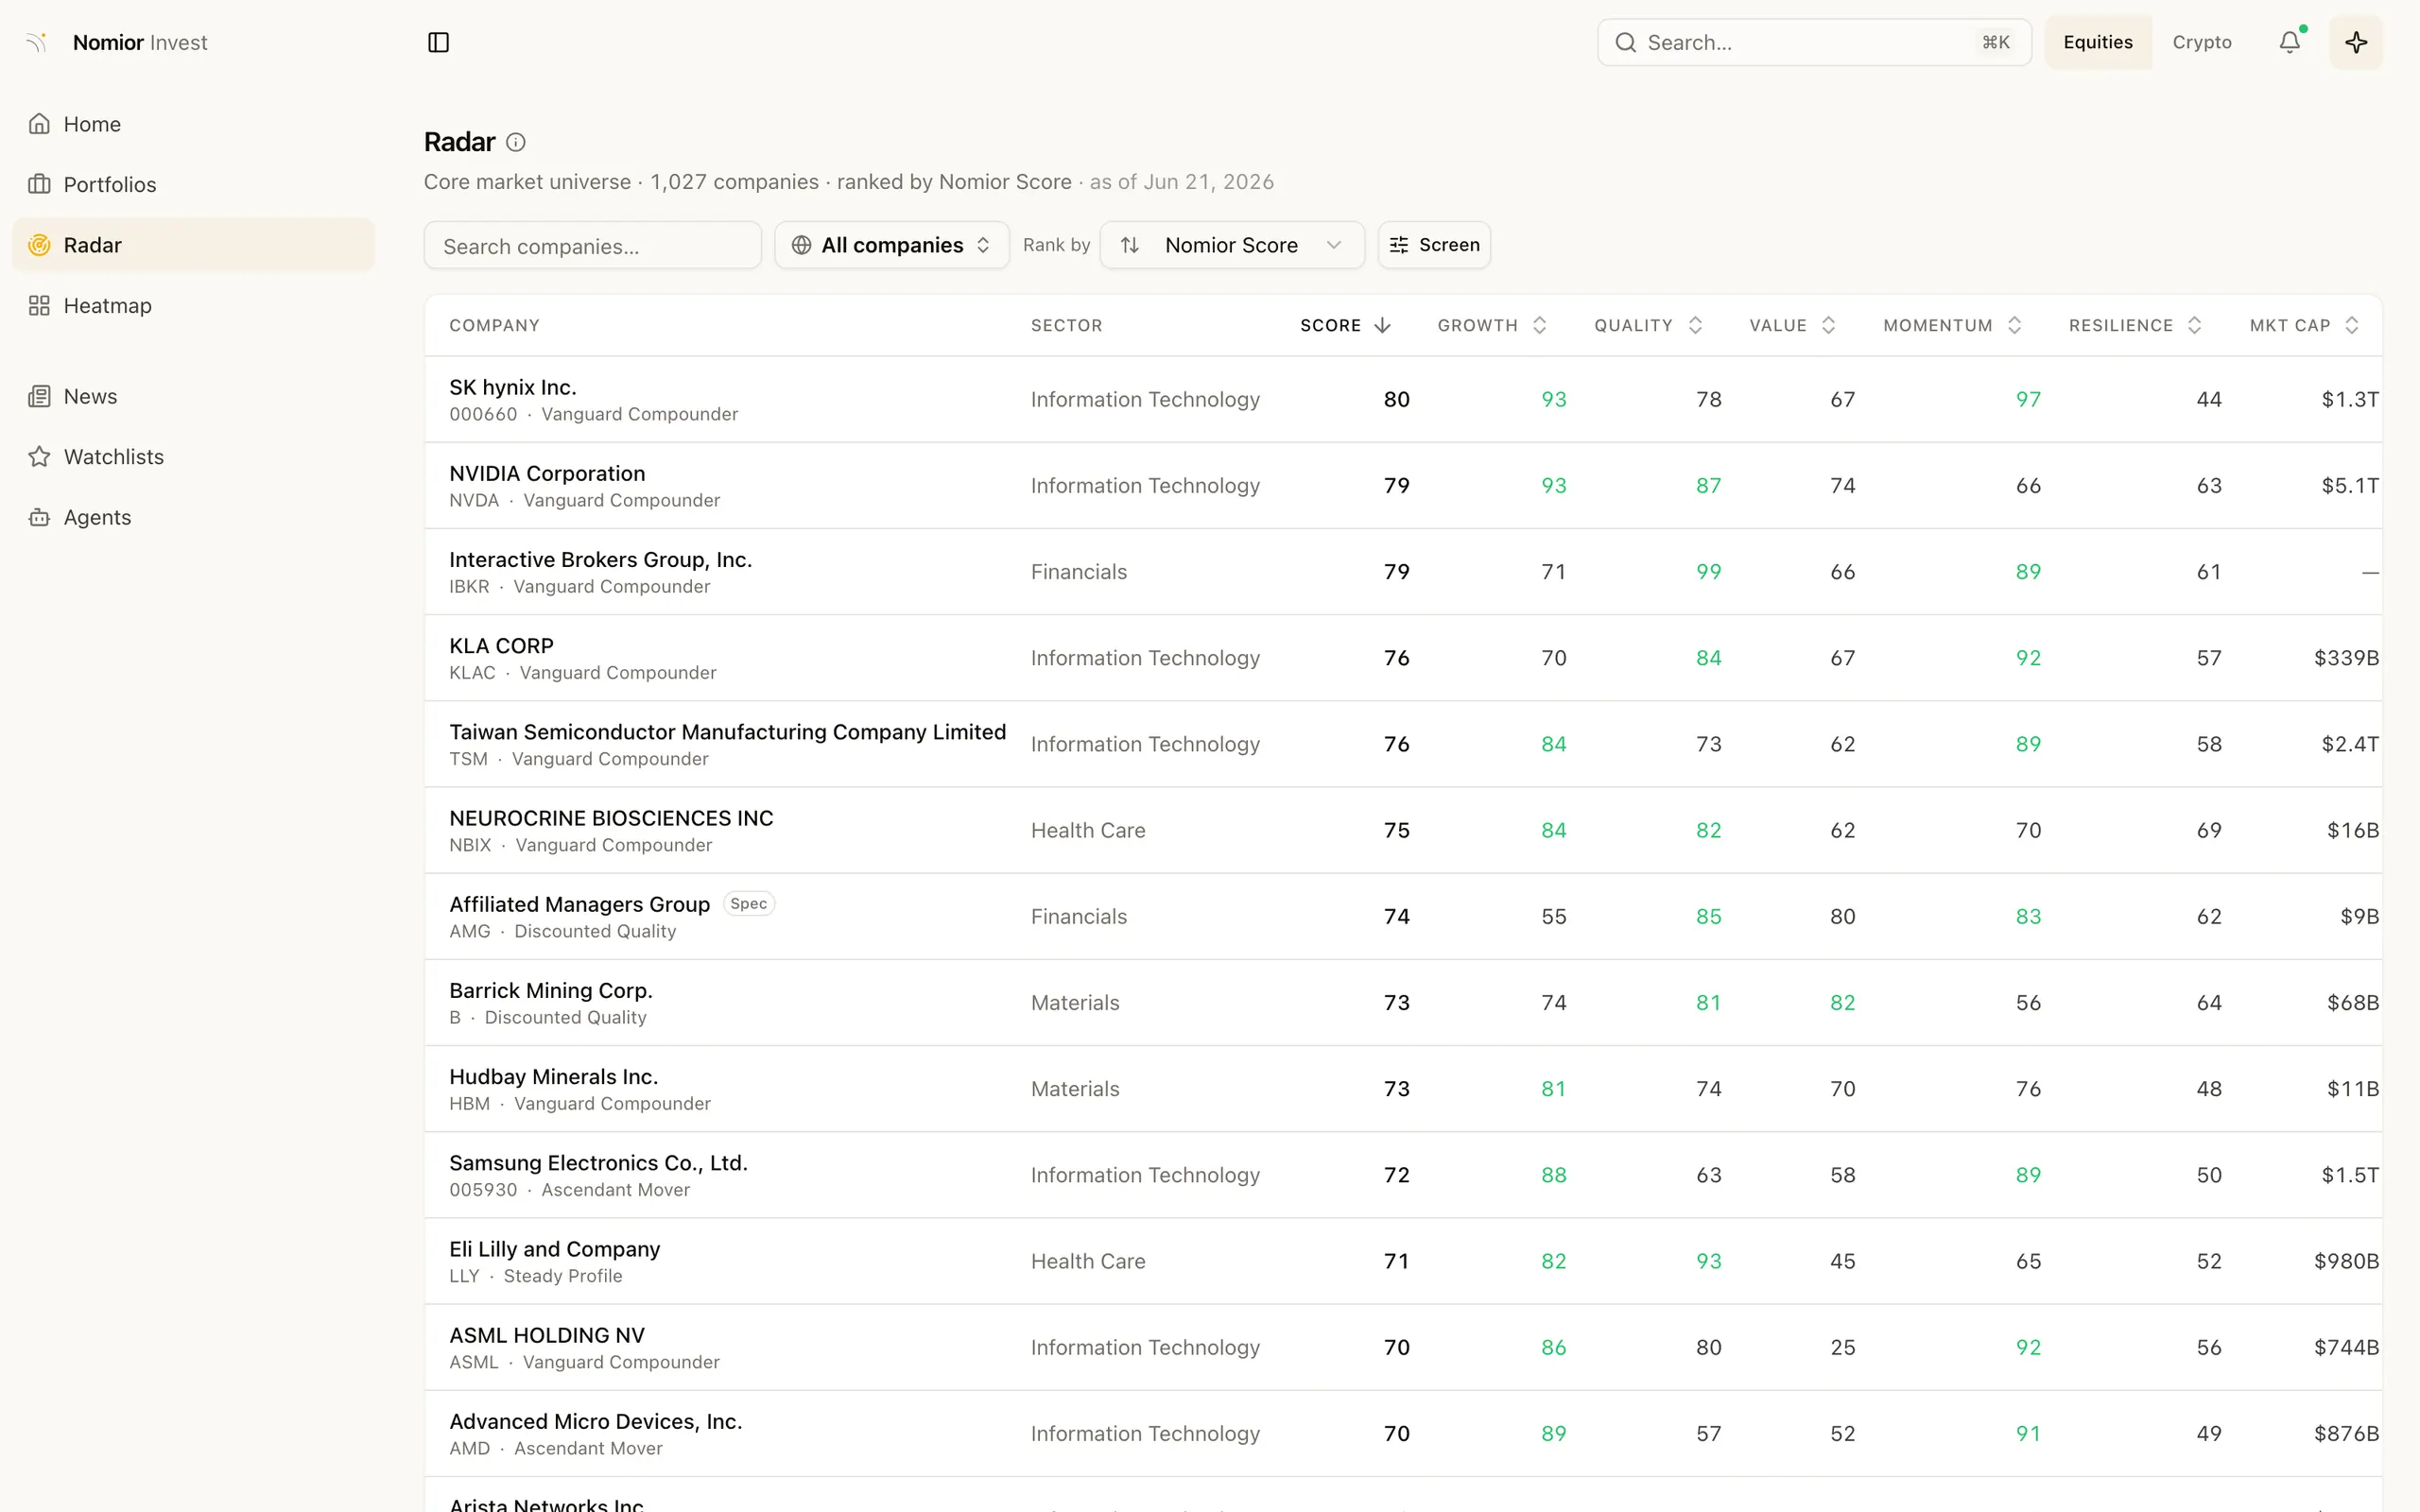Click the globe icon in All companies
Screen dimensions: 2420x1512
[x=801, y=245]
